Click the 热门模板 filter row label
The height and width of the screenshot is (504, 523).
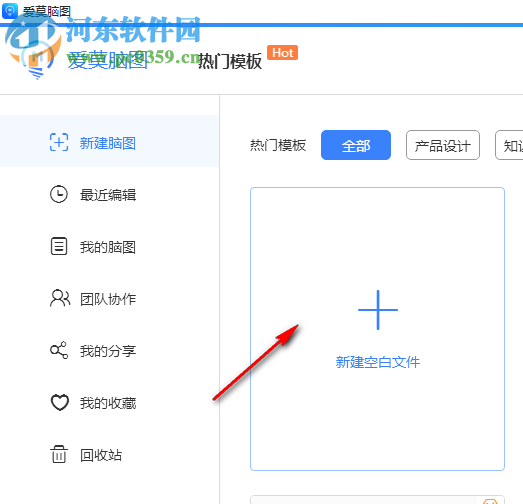278,145
